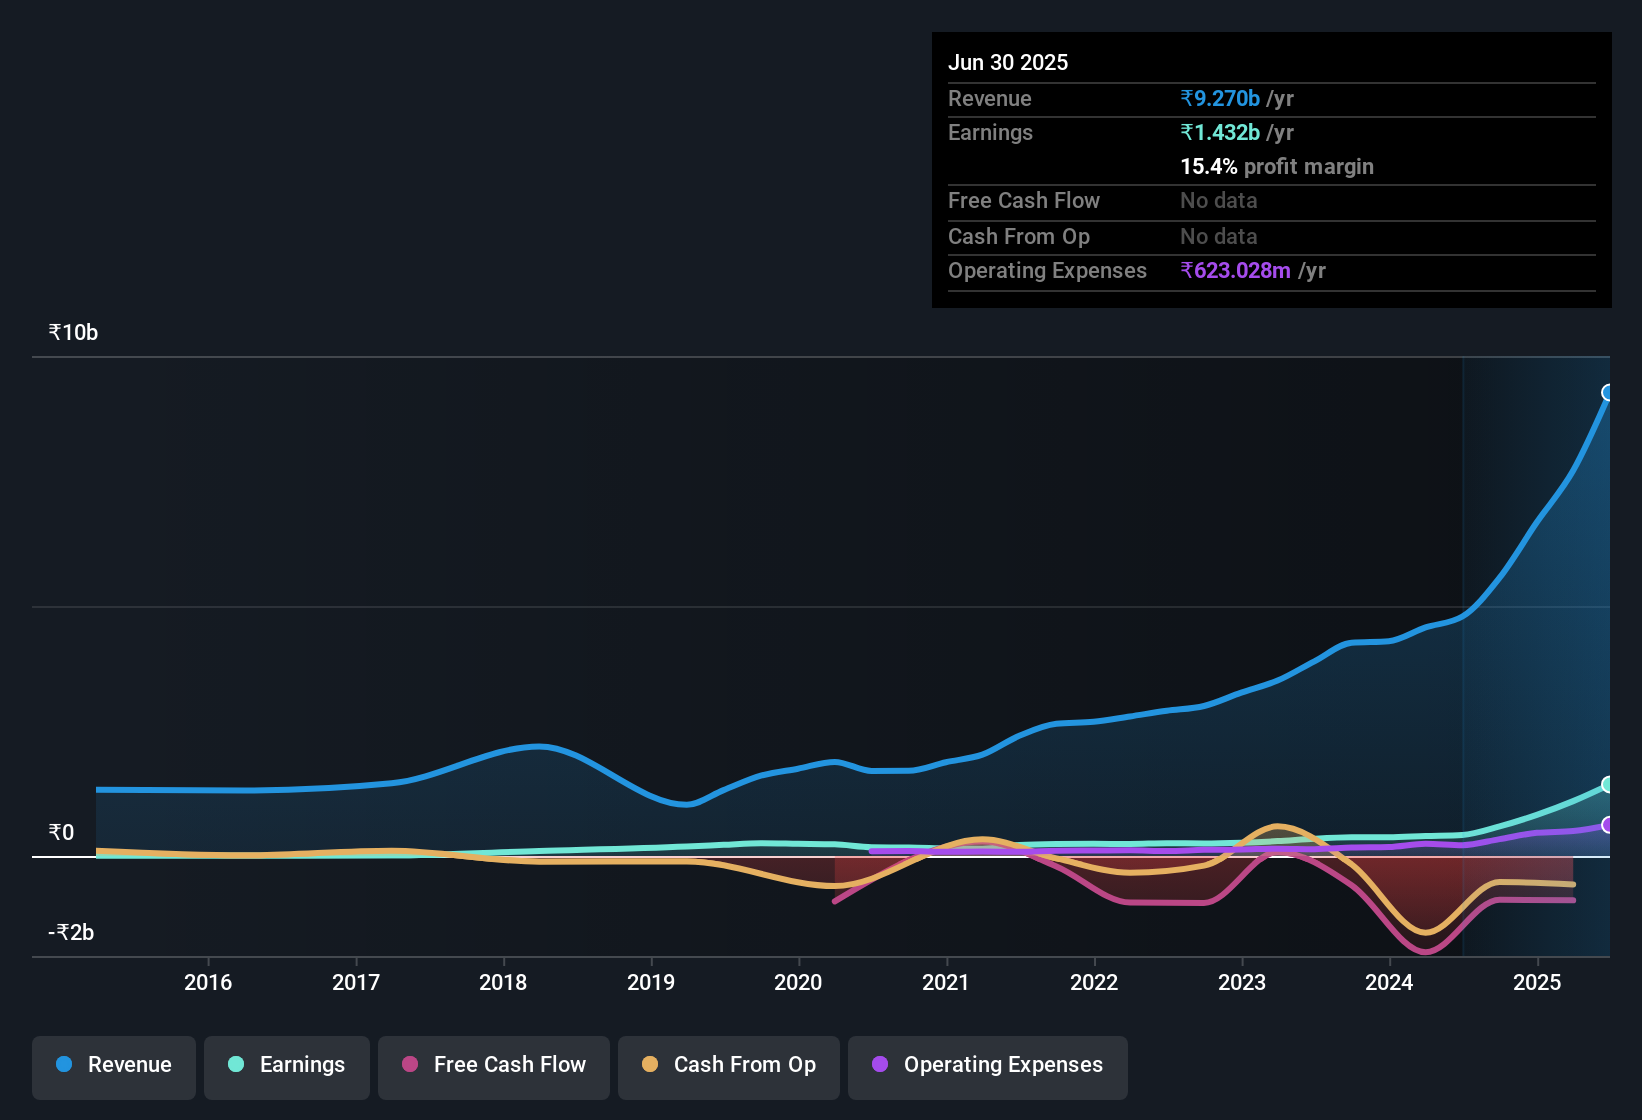Click the Operating Expenses tooltip row label

(1047, 270)
